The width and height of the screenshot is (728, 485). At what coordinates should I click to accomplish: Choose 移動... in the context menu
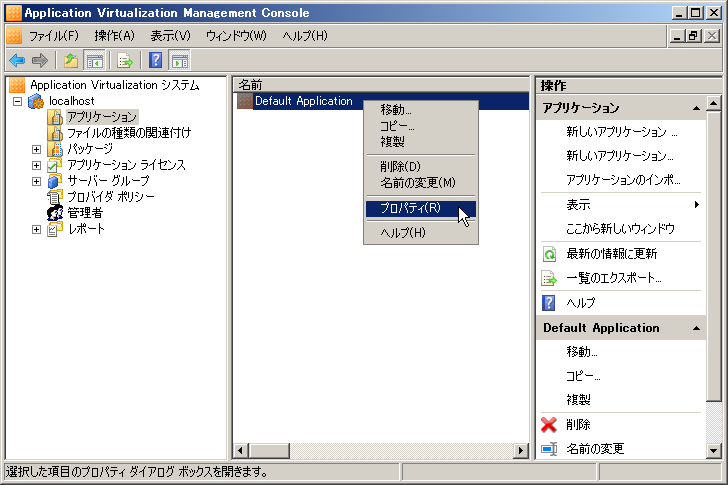click(x=421, y=110)
